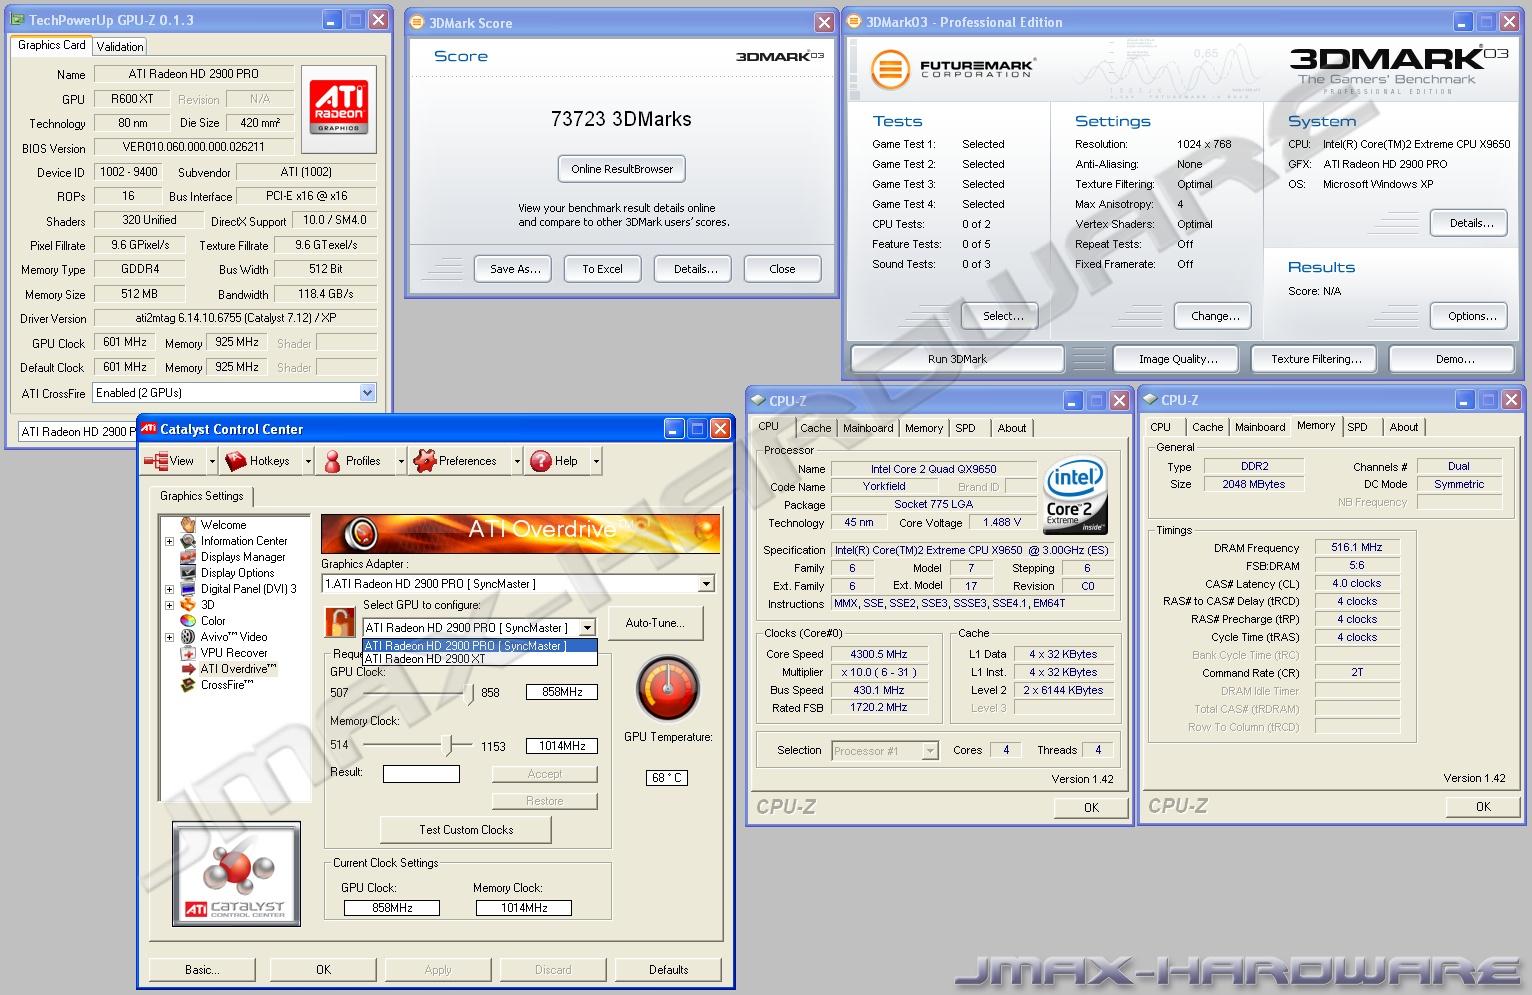Open the ATI CrossFire dropdown in GPU-Z

tap(367, 393)
